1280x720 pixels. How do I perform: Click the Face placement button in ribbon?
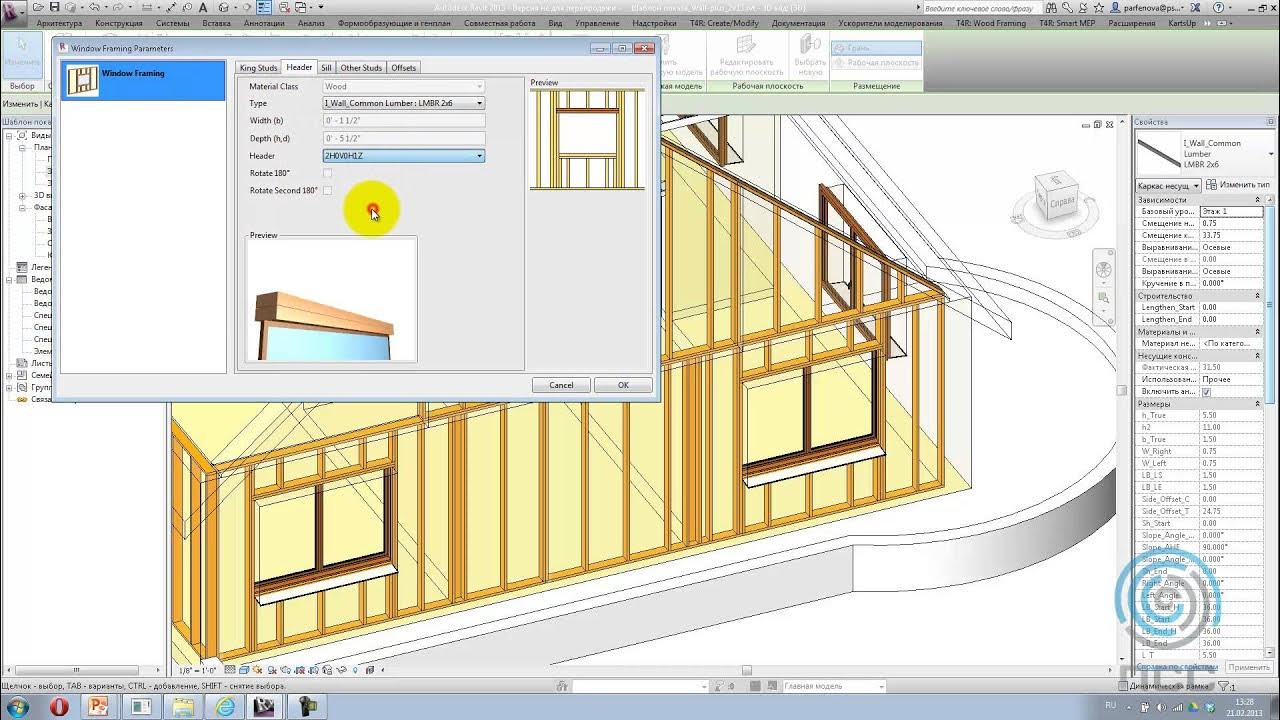coord(876,48)
